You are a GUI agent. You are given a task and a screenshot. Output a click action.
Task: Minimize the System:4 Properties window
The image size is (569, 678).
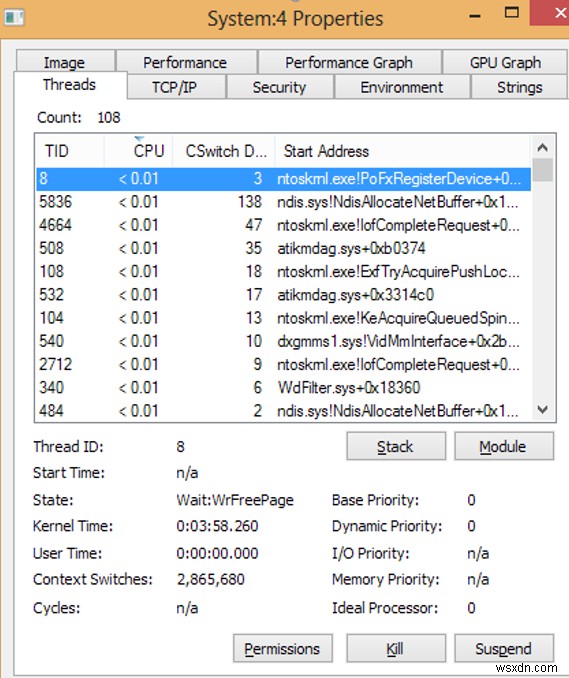(x=475, y=16)
